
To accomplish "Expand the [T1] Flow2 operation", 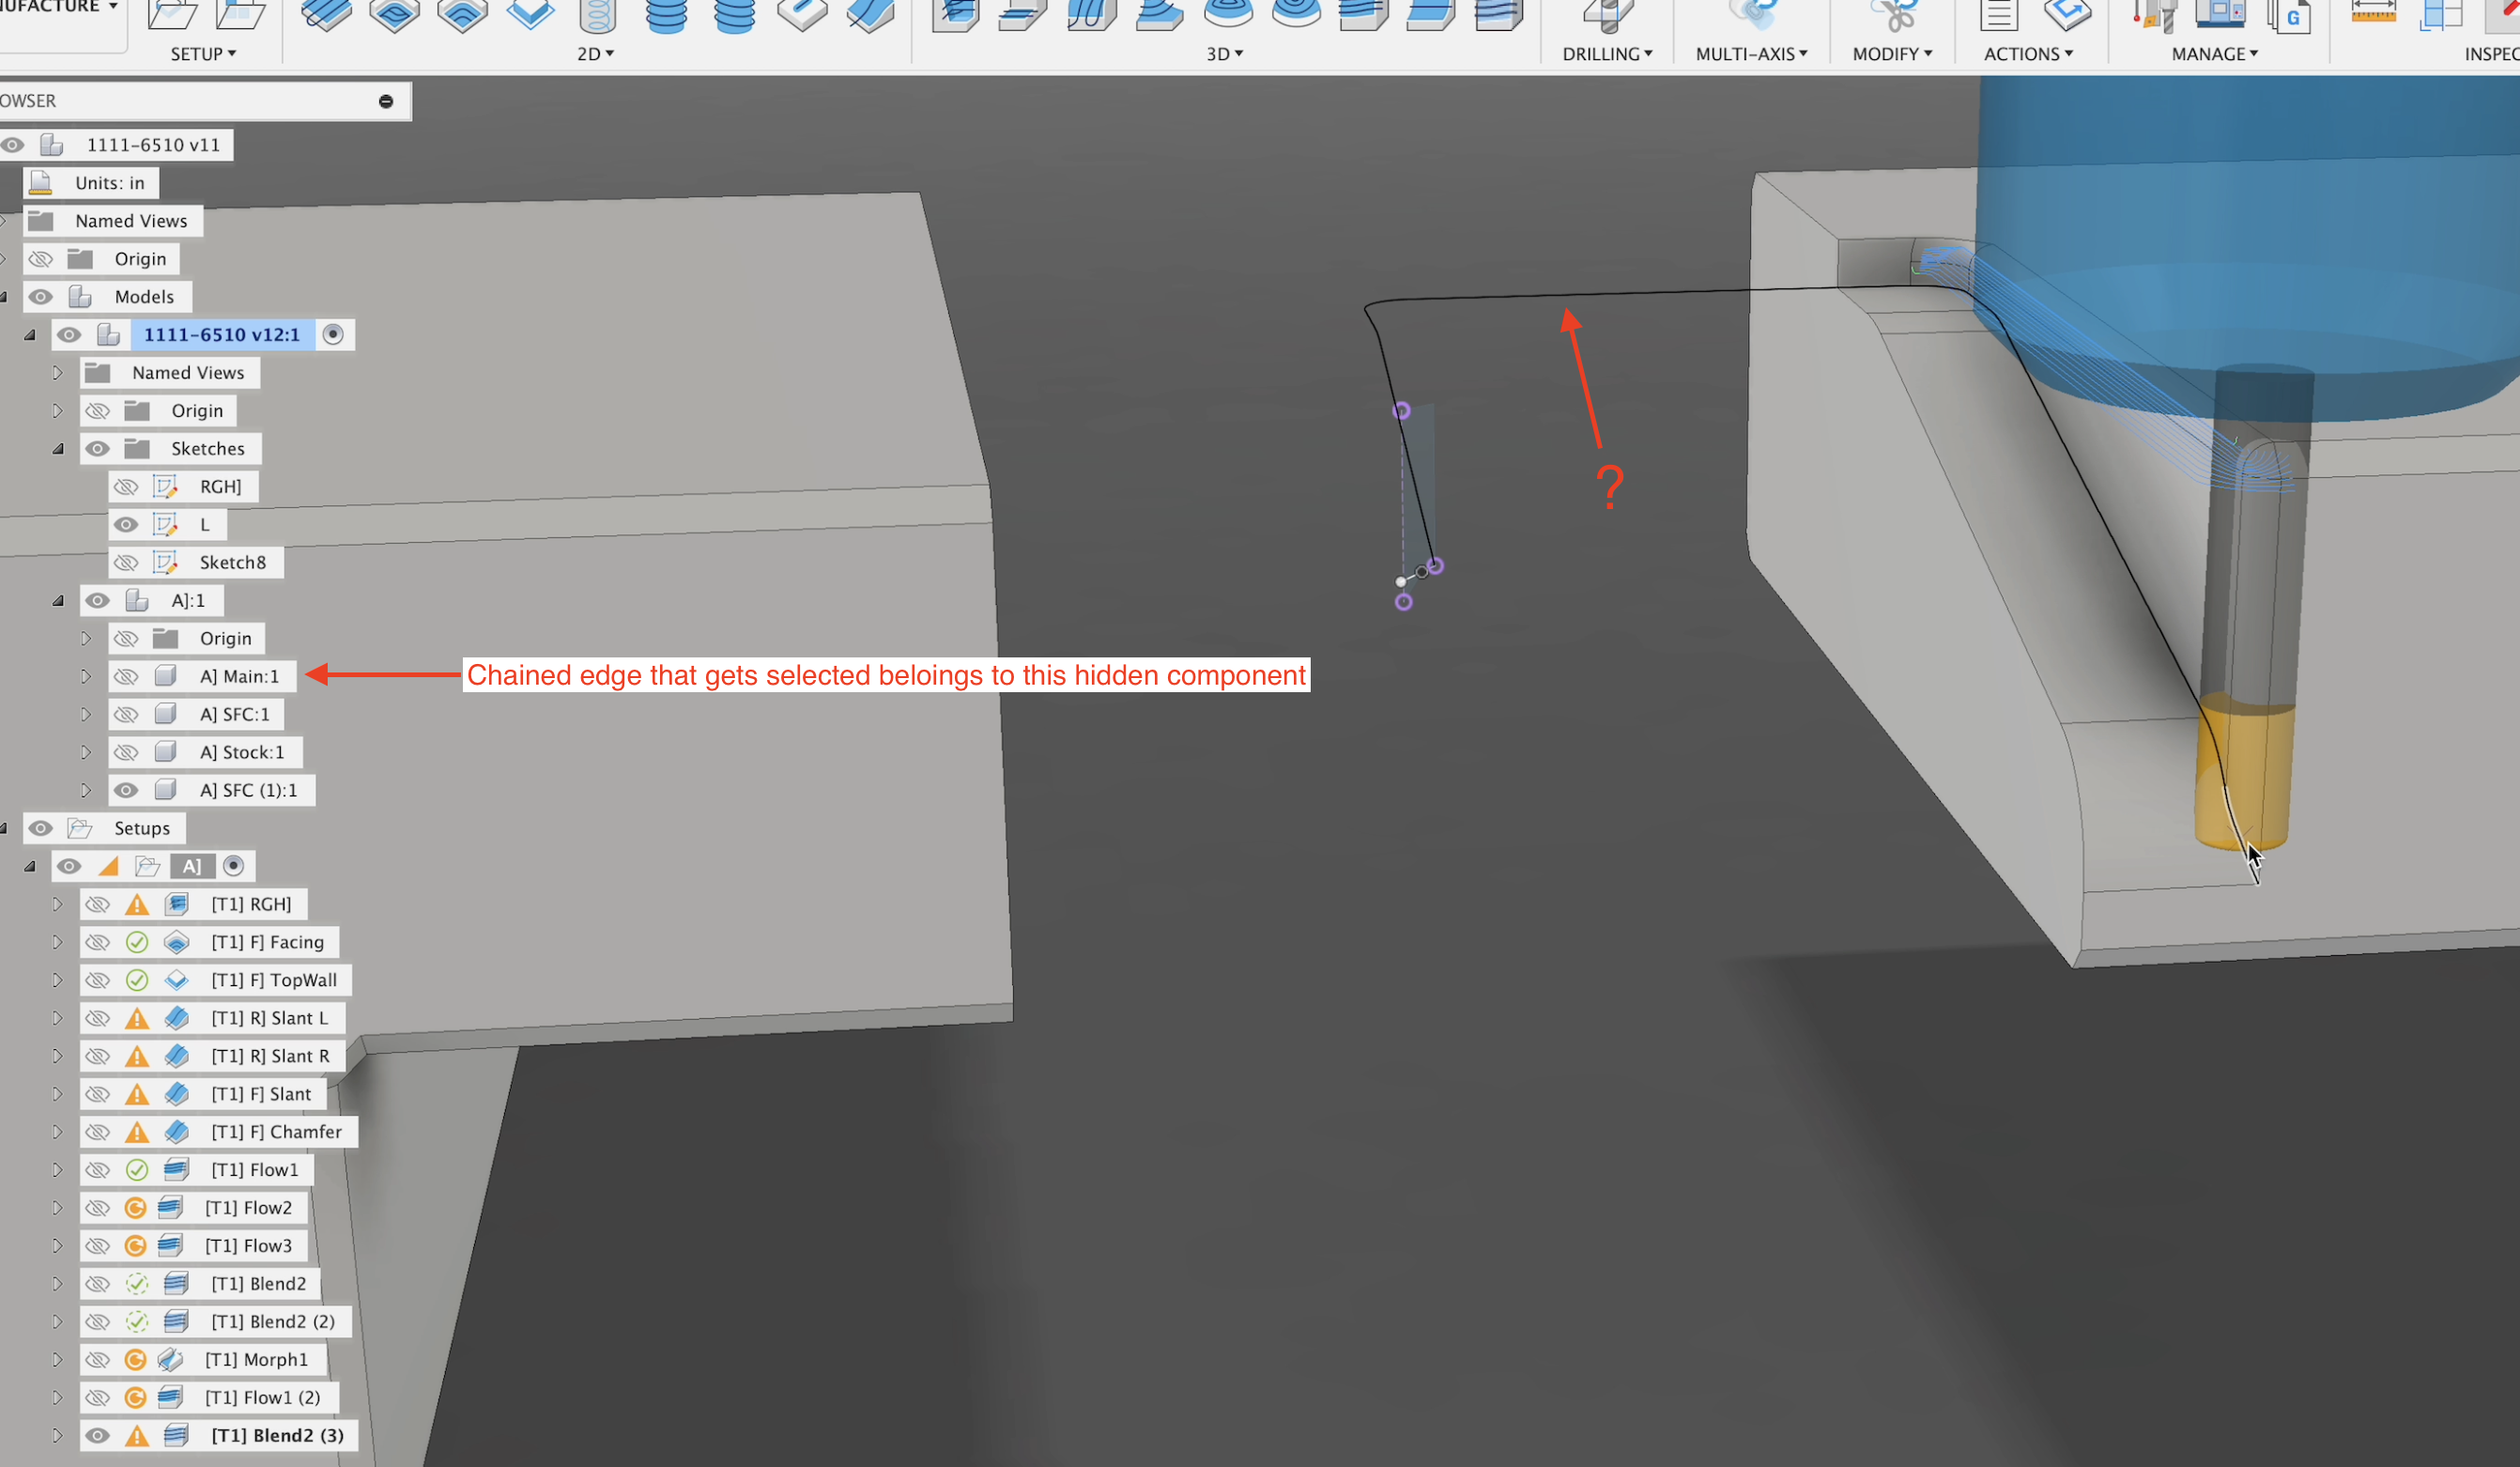I will click(x=57, y=1208).
